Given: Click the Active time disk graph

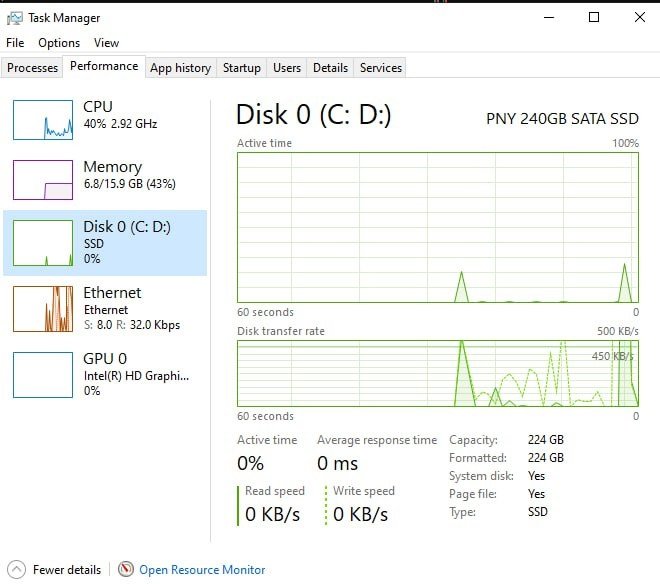Looking at the screenshot, I should click(x=438, y=227).
